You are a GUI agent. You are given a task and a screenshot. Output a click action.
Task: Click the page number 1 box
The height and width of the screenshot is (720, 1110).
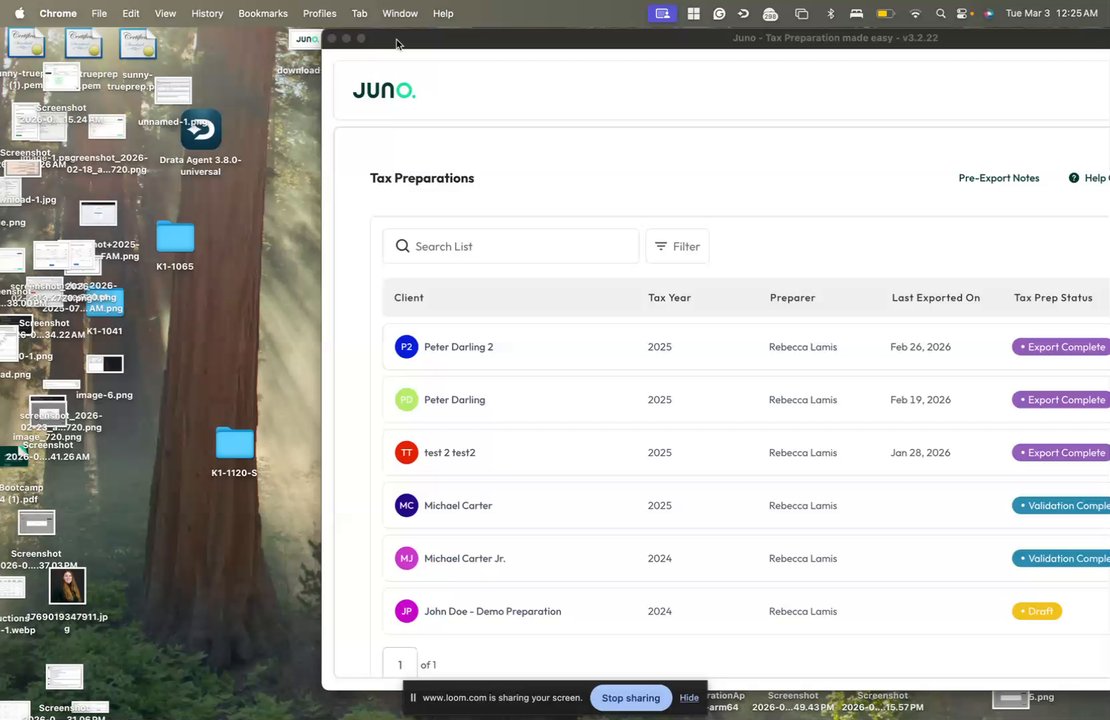click(x=400, y=664)
